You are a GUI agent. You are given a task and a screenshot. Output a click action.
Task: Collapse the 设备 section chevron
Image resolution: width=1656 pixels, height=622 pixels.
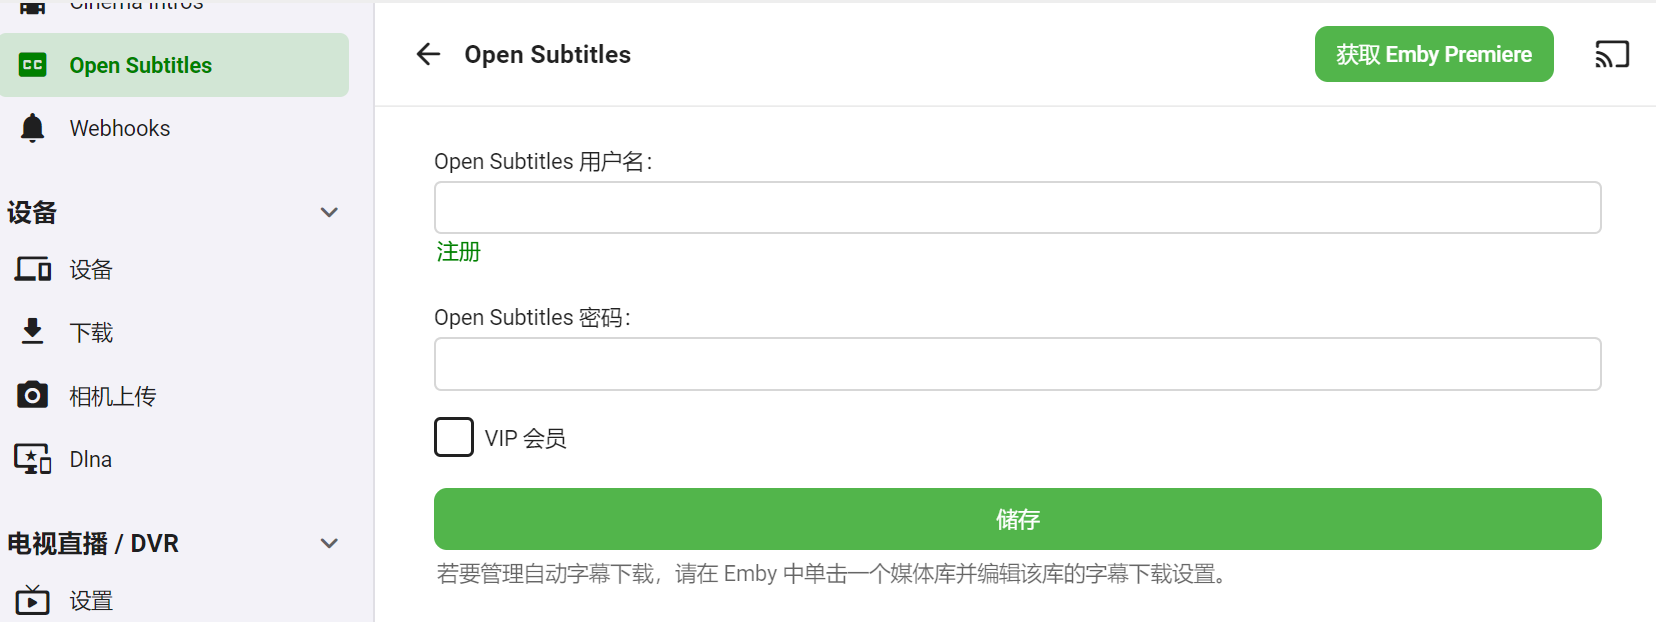pyautogui.click(x=328, y=212)
